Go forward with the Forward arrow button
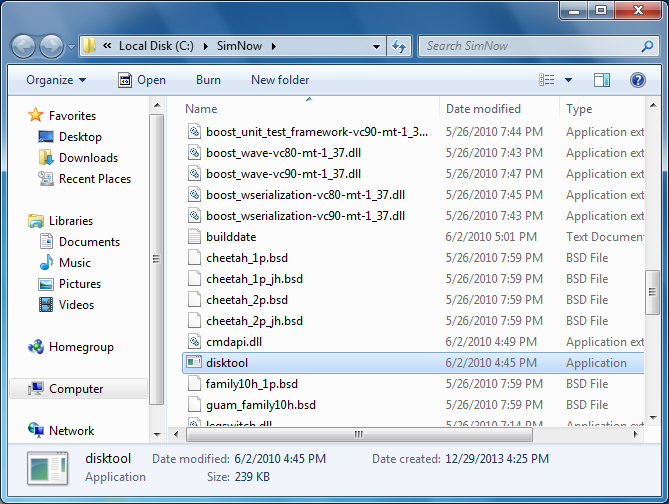Viewport: 669px width, 504px height. (x=51, y=46)
